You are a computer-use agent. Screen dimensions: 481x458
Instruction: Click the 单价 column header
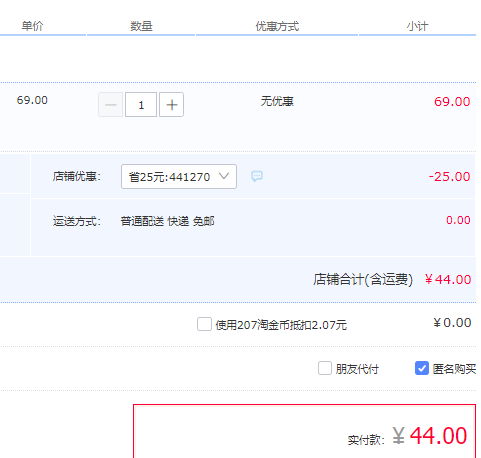click(32, 26)
